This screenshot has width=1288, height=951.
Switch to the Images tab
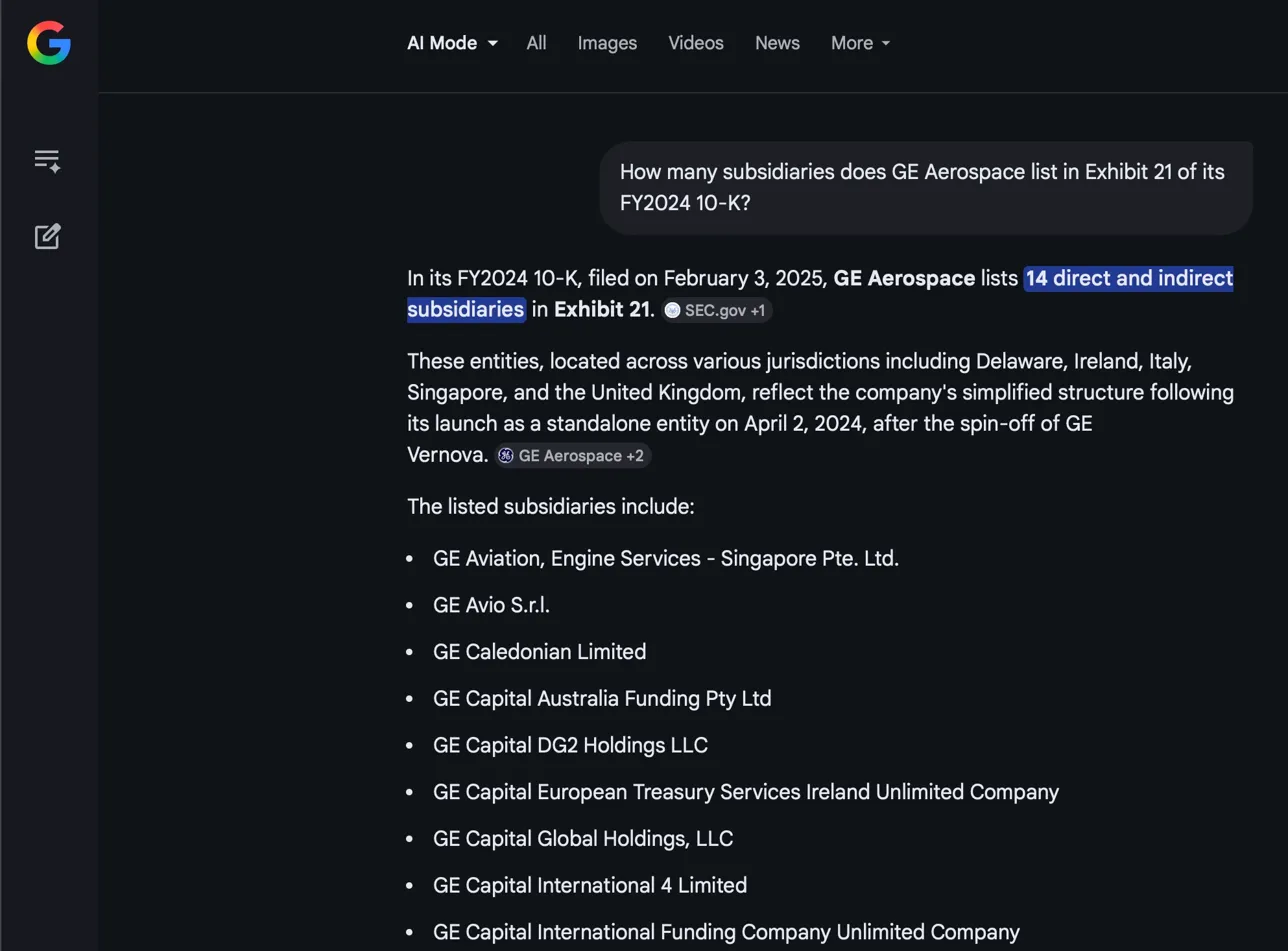(607, 43)
